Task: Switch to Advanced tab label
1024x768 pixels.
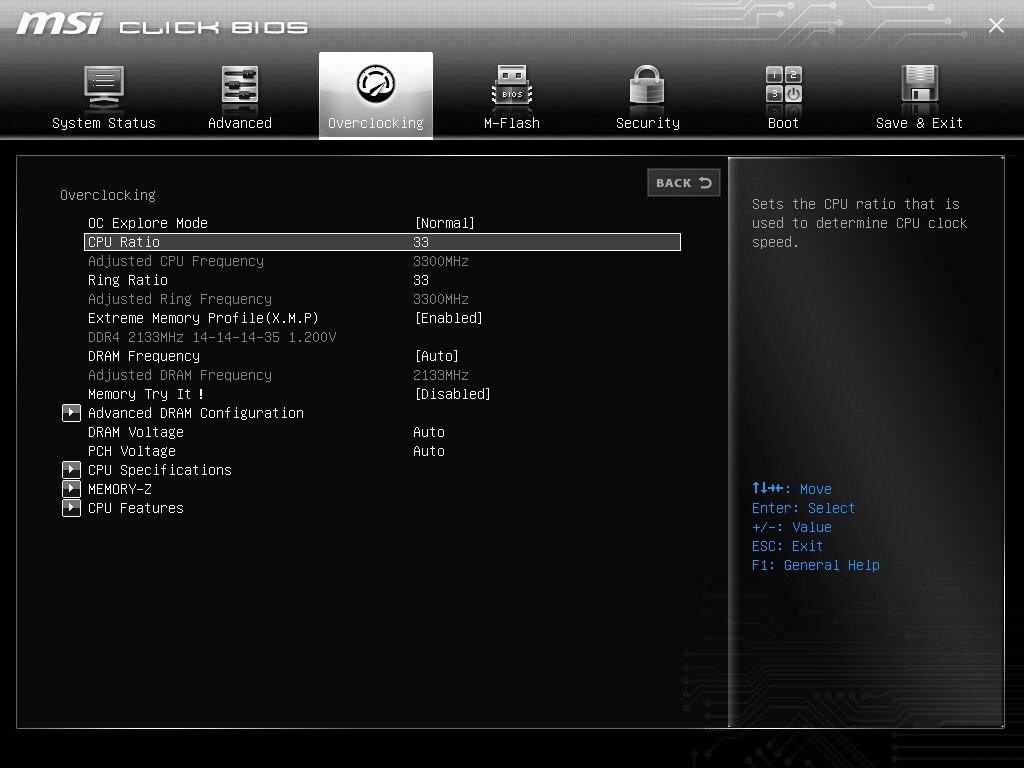Action: pos(240,123)
